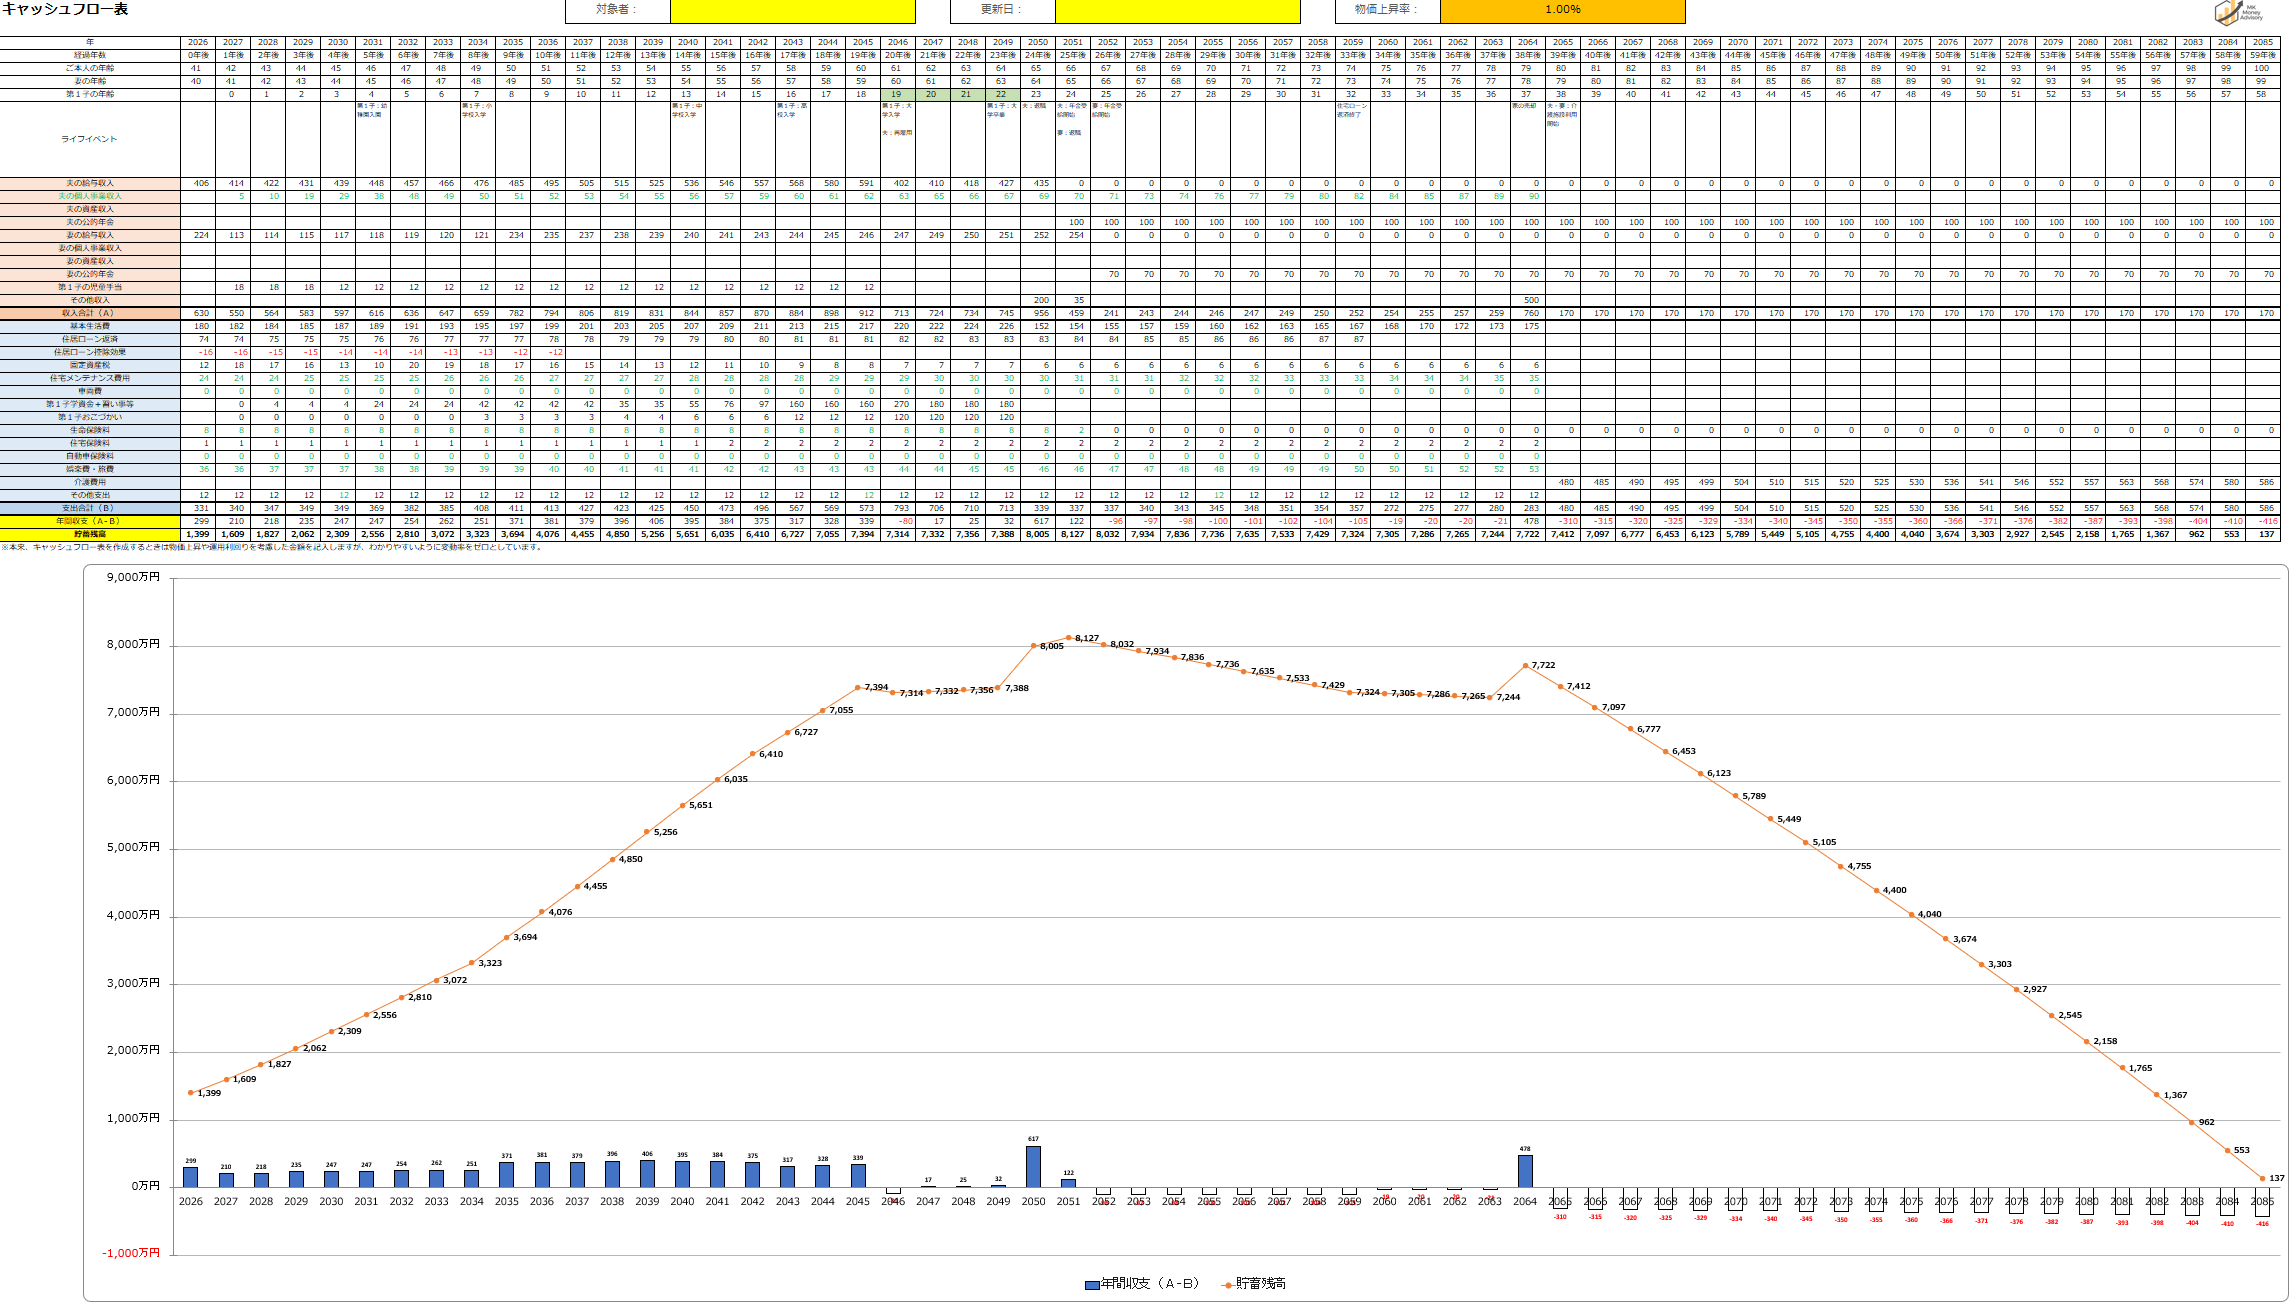Click the ライフイベント row label
Viewport: 2294px width, 1303px height.
(89, 139)
